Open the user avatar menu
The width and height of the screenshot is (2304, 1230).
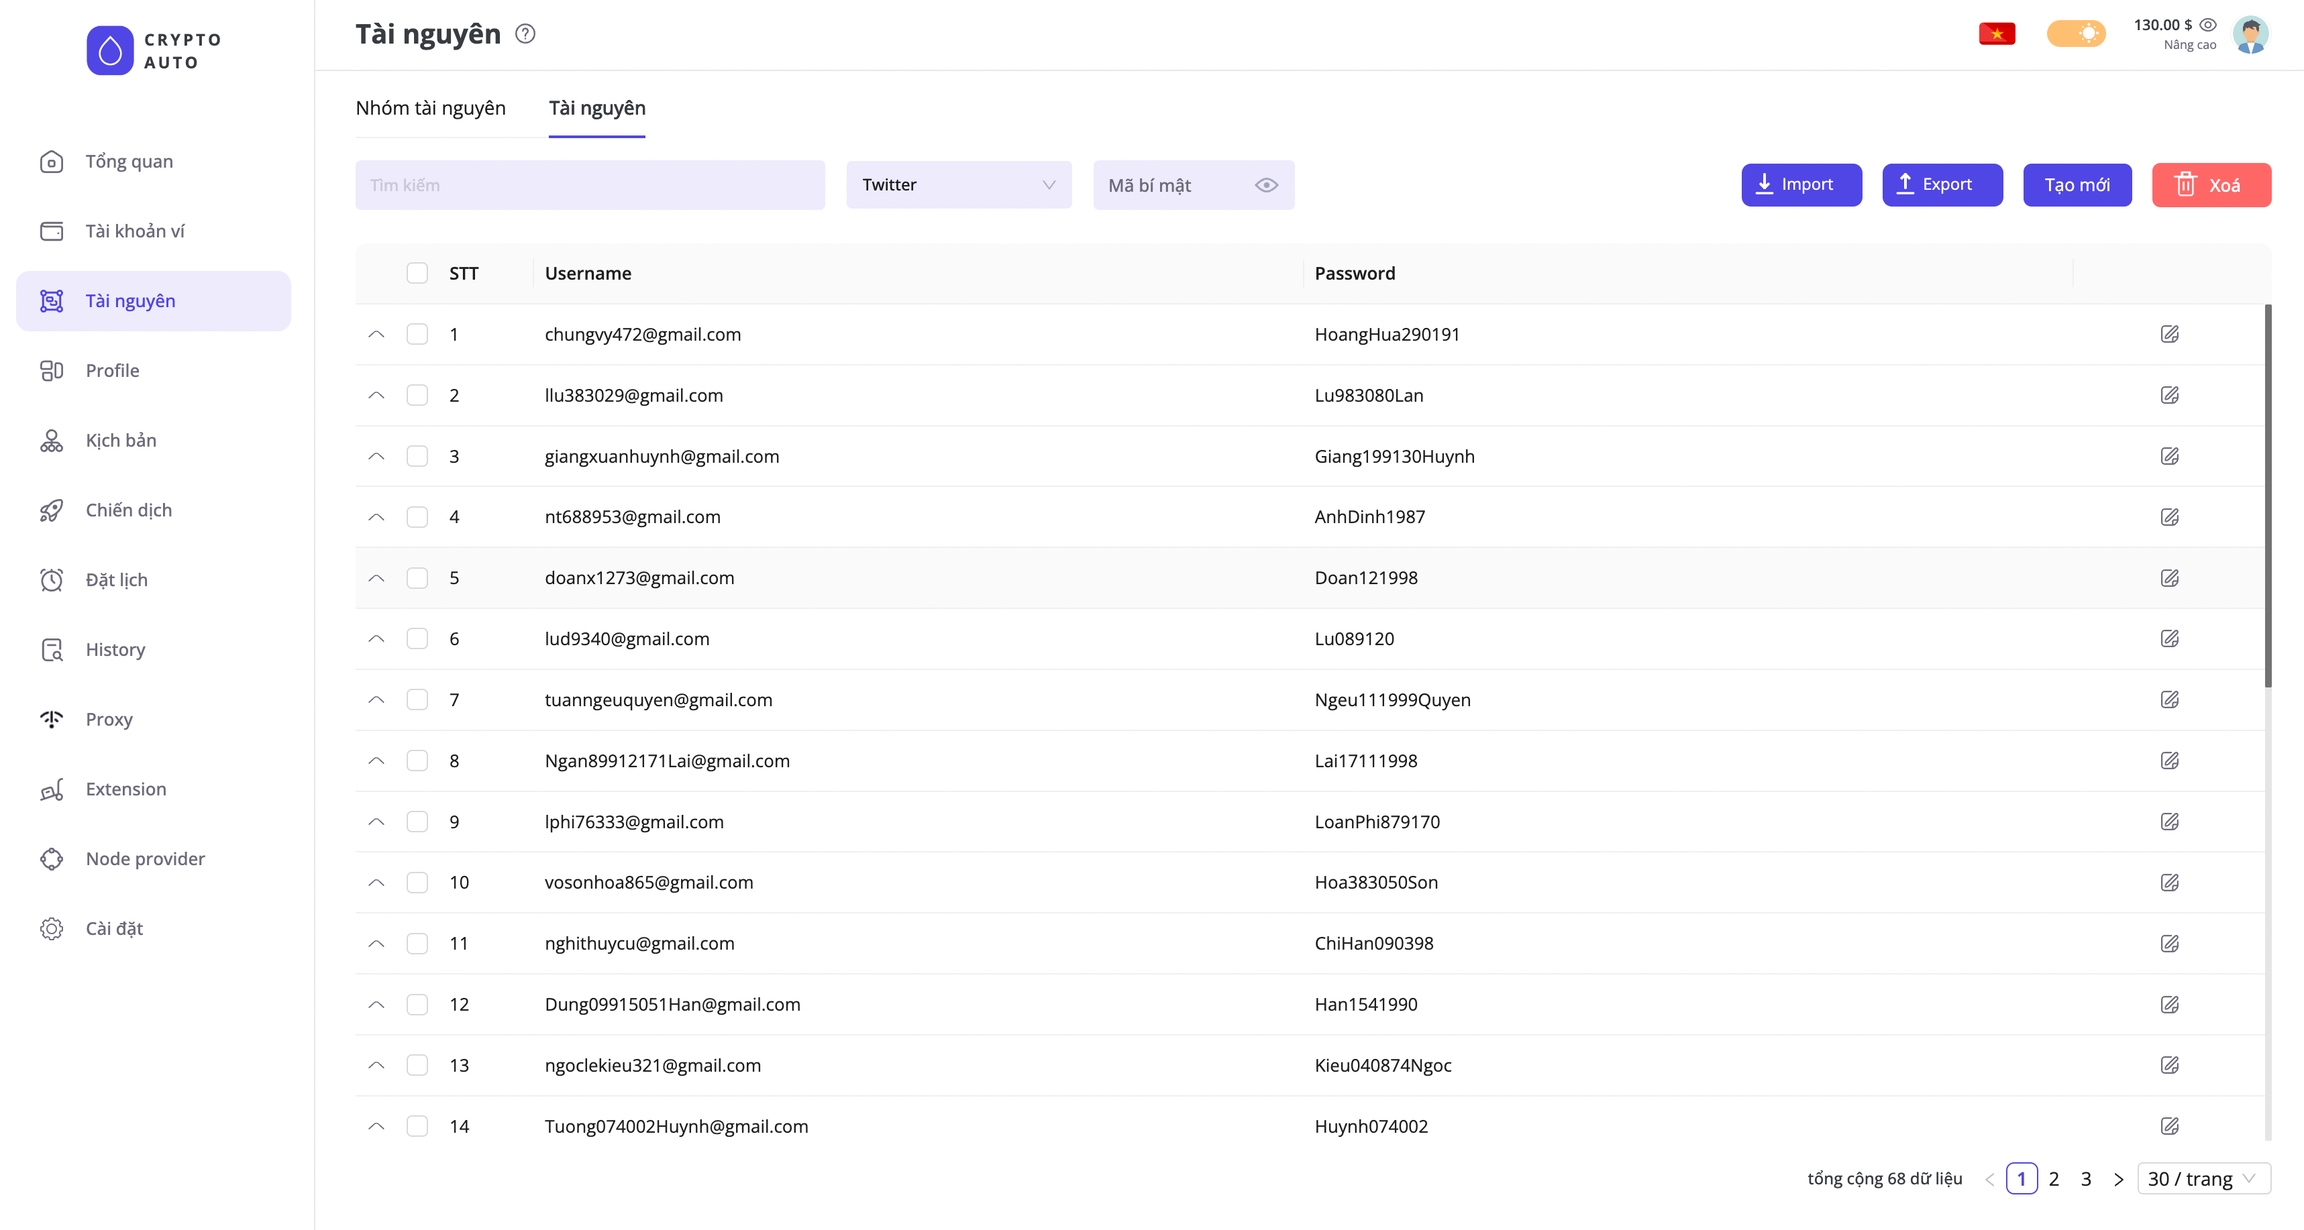(x=2250, y=34)
